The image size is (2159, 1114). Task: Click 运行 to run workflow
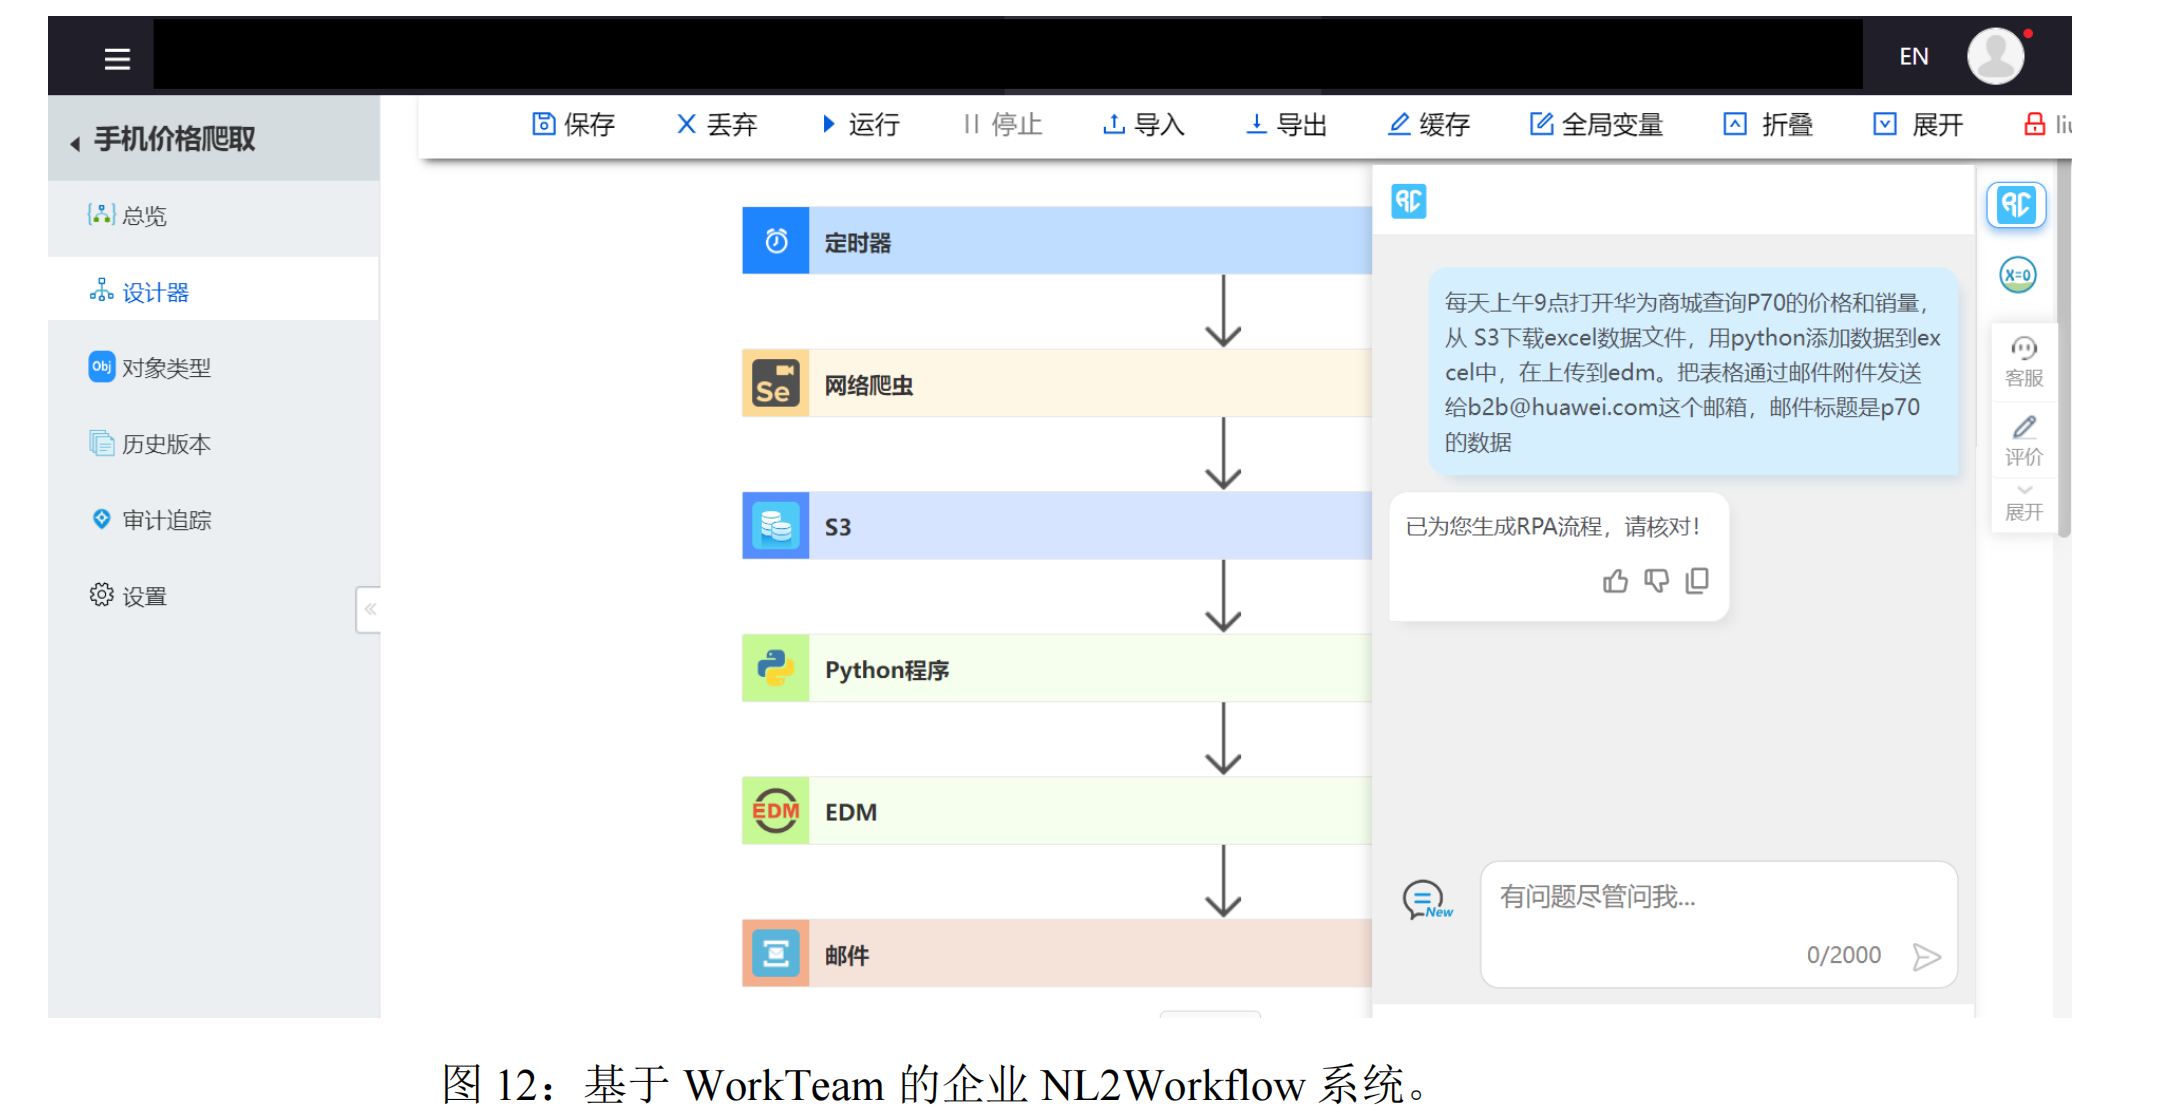pyautogui.click(x=861, y=124)
